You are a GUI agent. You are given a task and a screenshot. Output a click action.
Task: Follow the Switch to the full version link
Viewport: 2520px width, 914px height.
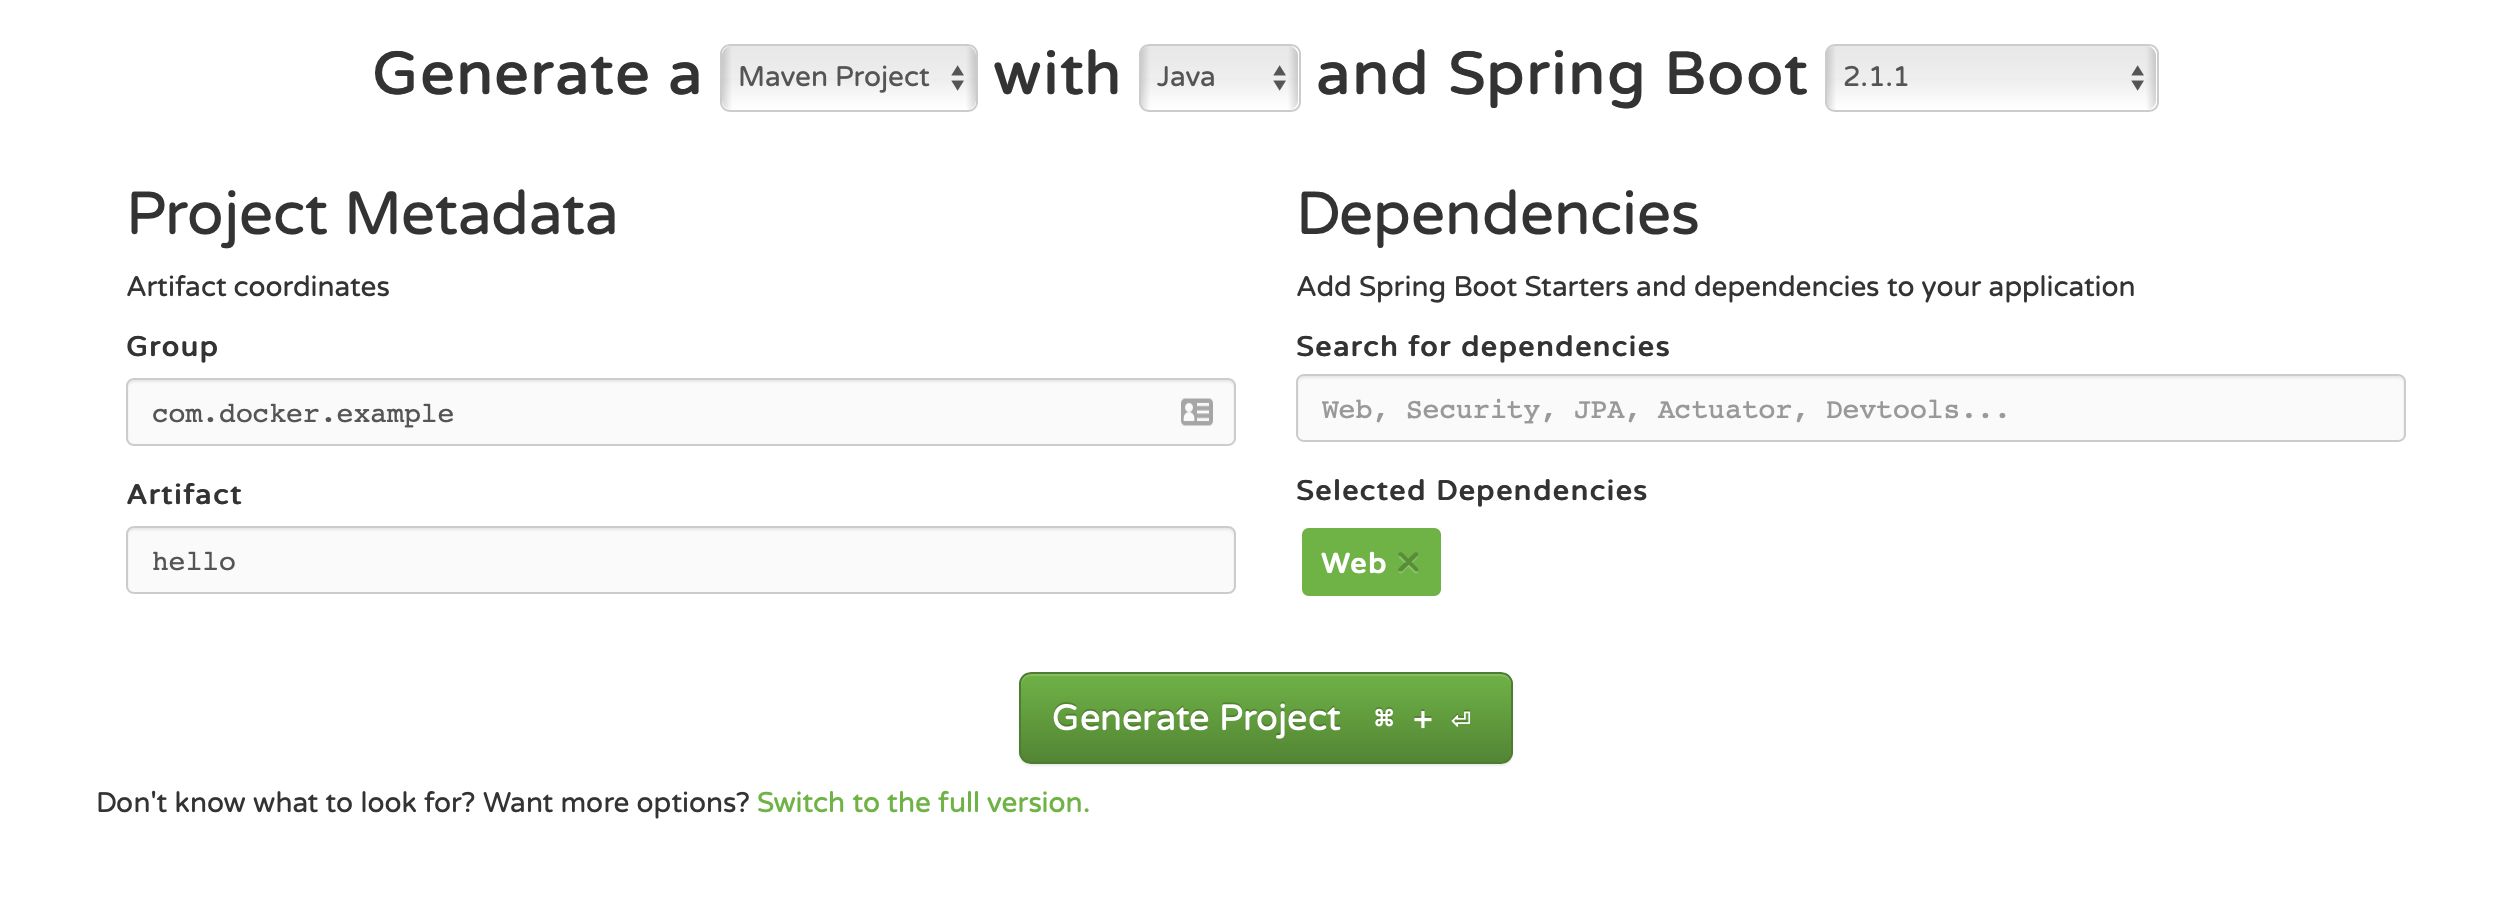pos(923,802)
